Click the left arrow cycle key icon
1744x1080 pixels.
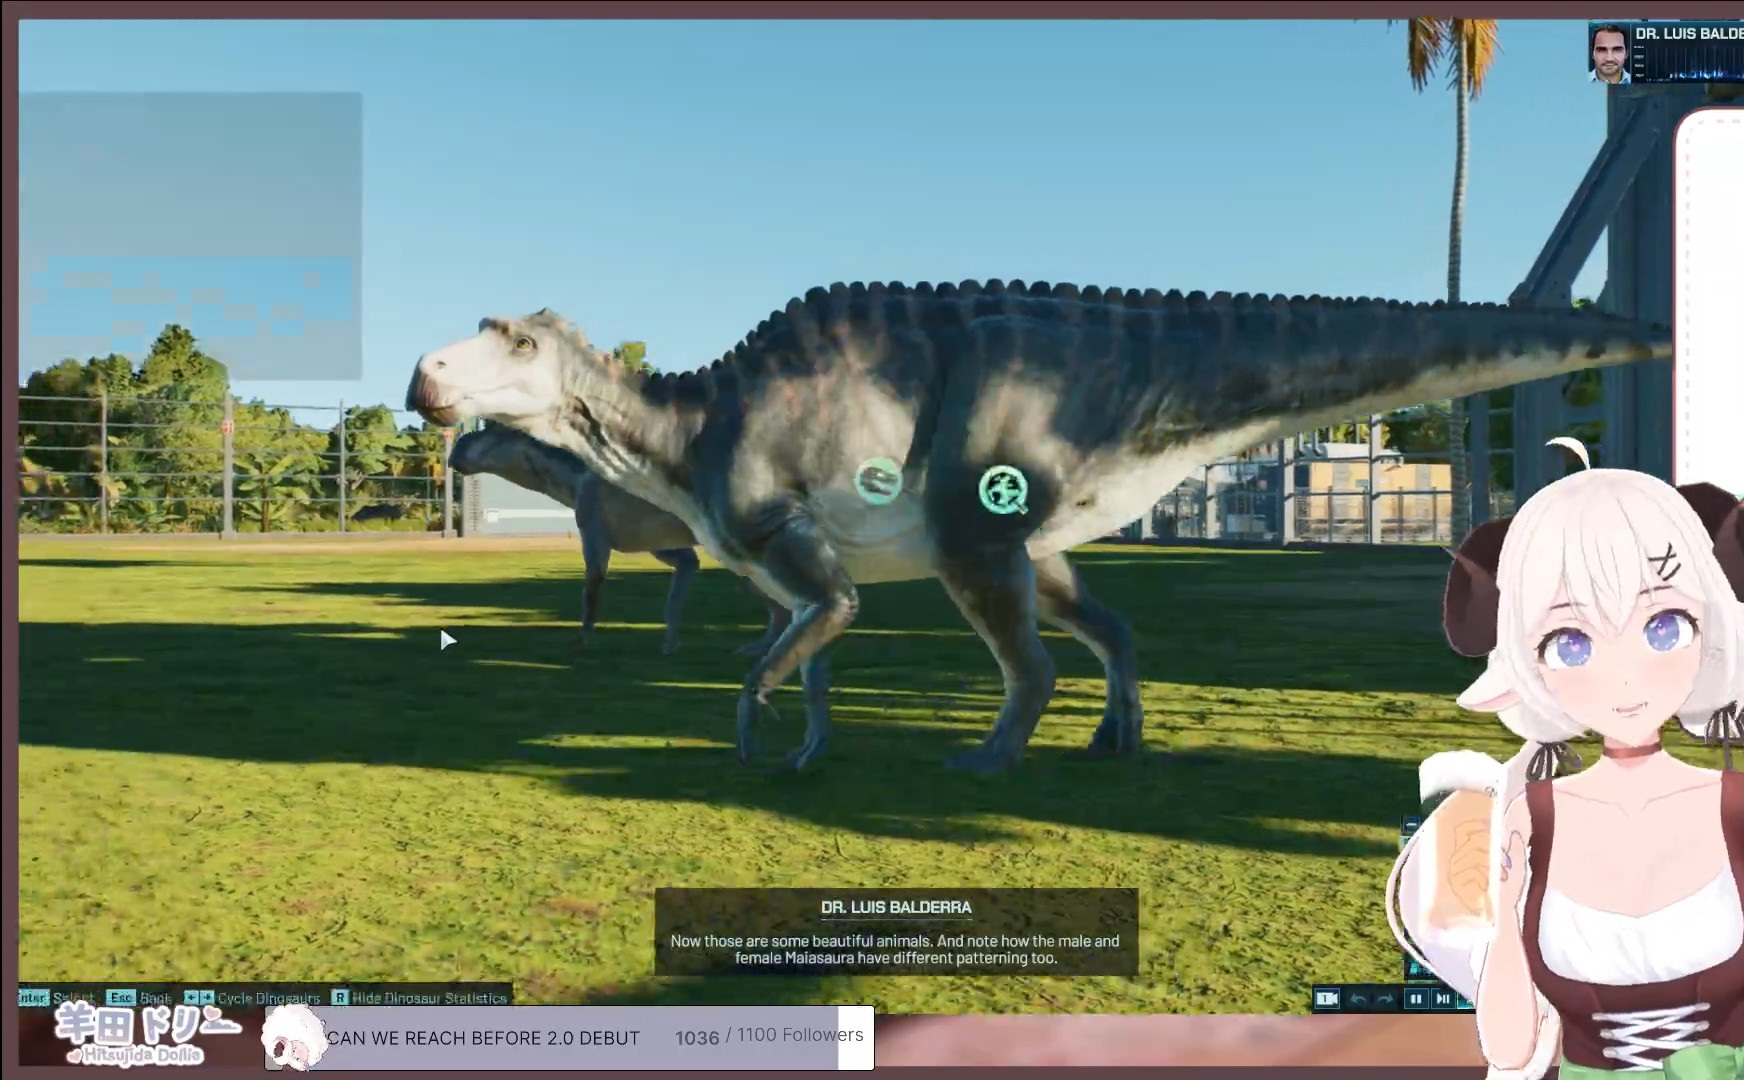coord(191,998)
